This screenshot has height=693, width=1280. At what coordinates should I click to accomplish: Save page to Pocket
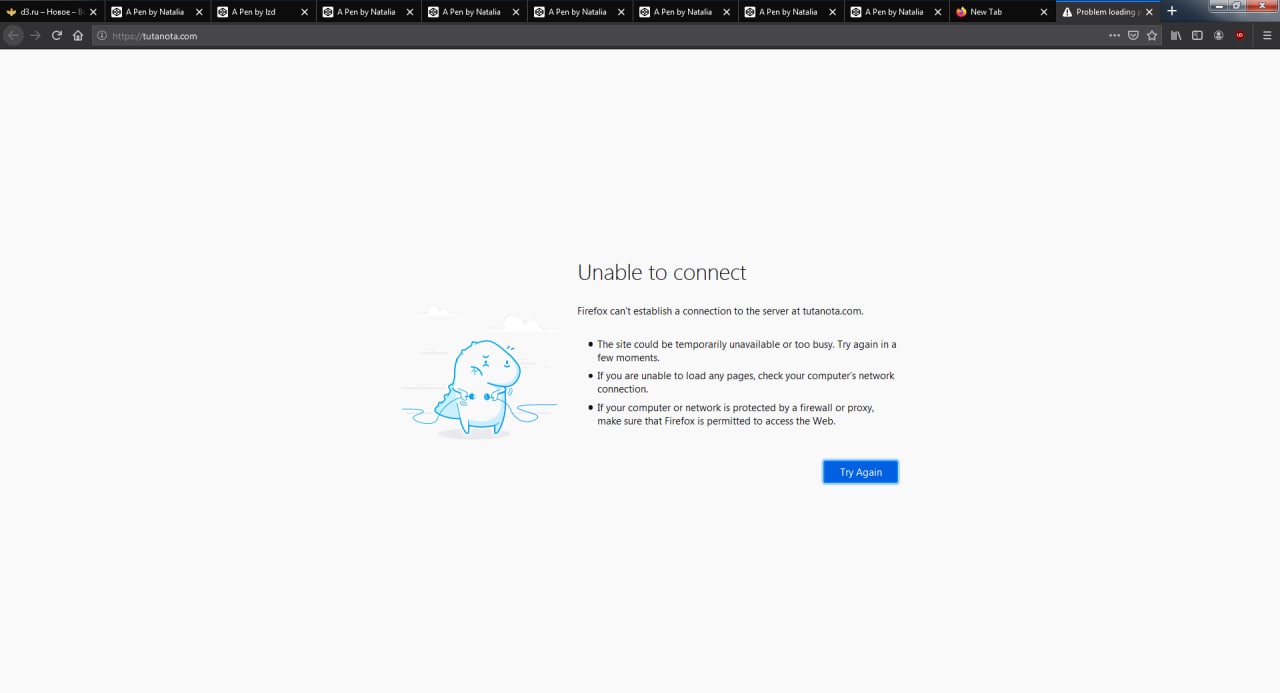click(x=1133, y=35)
